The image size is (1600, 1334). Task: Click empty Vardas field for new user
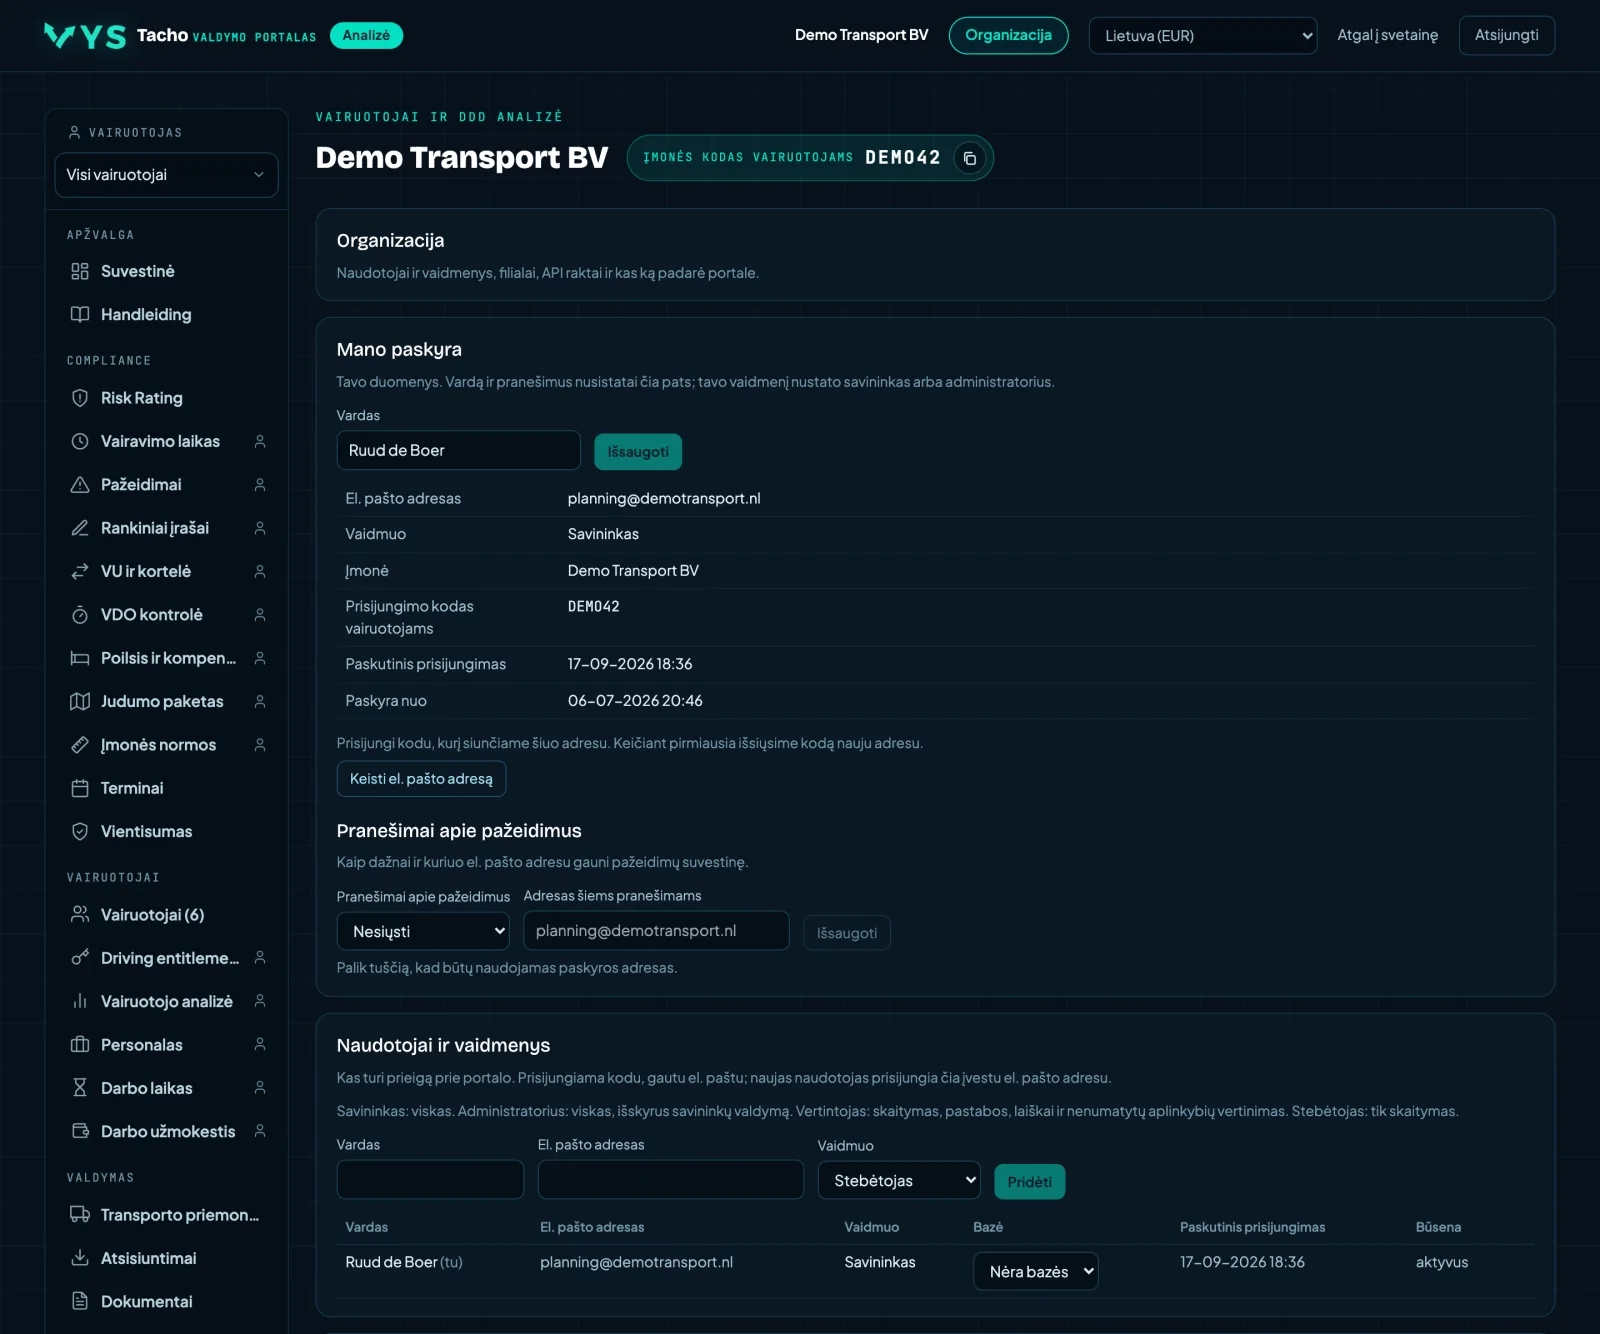pos(430,1180)
